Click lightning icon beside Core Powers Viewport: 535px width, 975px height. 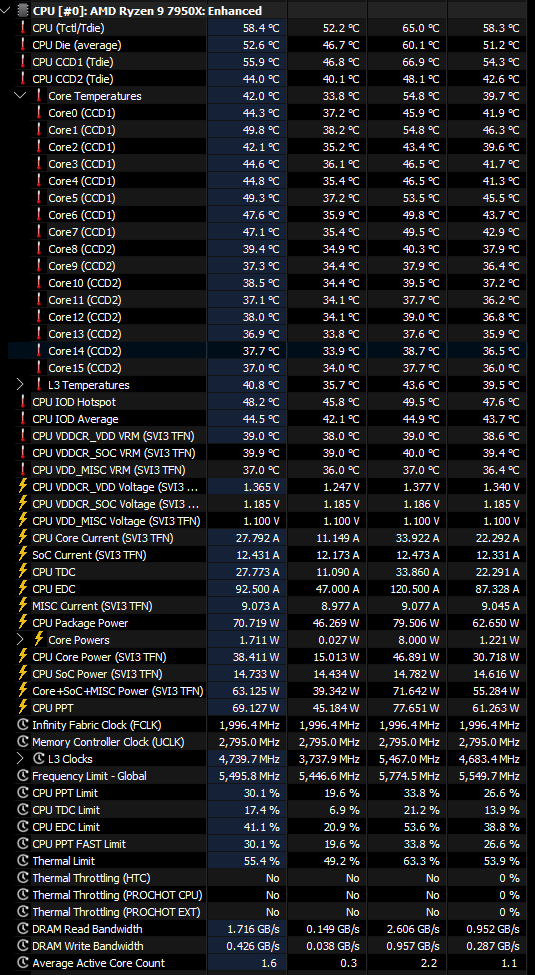[x=39, y=640]
